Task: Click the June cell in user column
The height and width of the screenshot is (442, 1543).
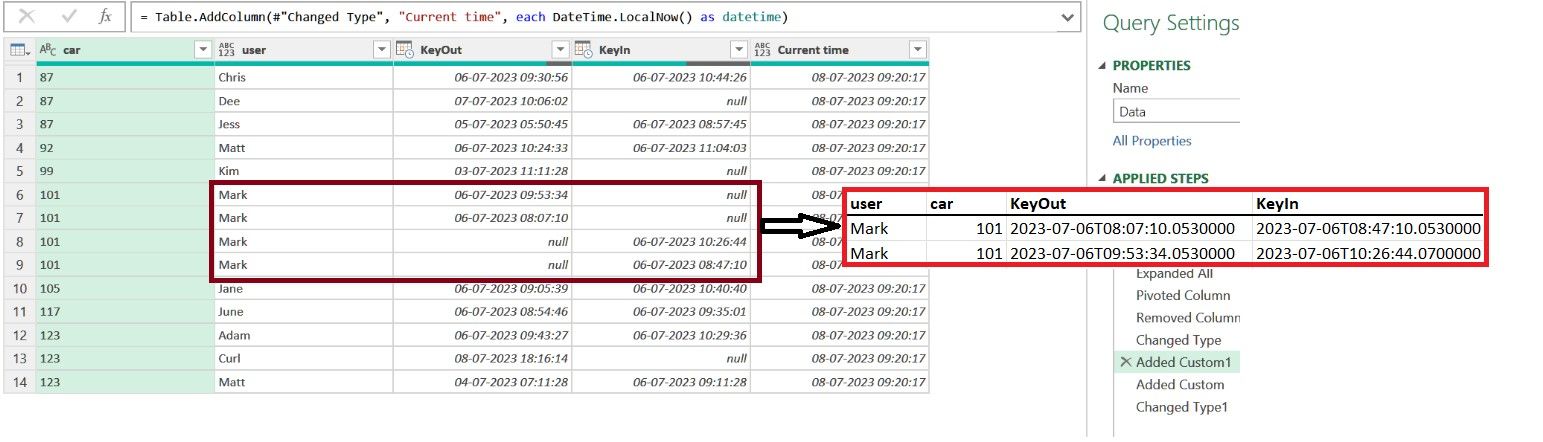Action: point(303,311)
